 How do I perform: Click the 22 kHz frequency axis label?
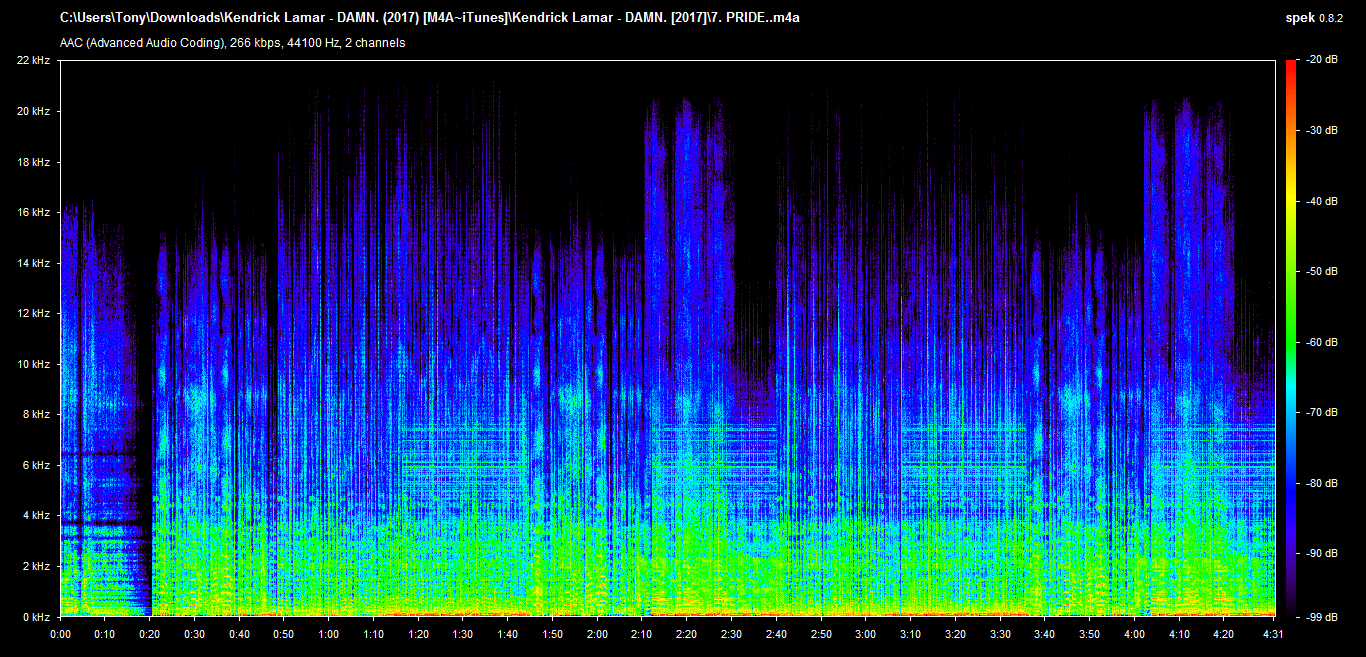32,59
